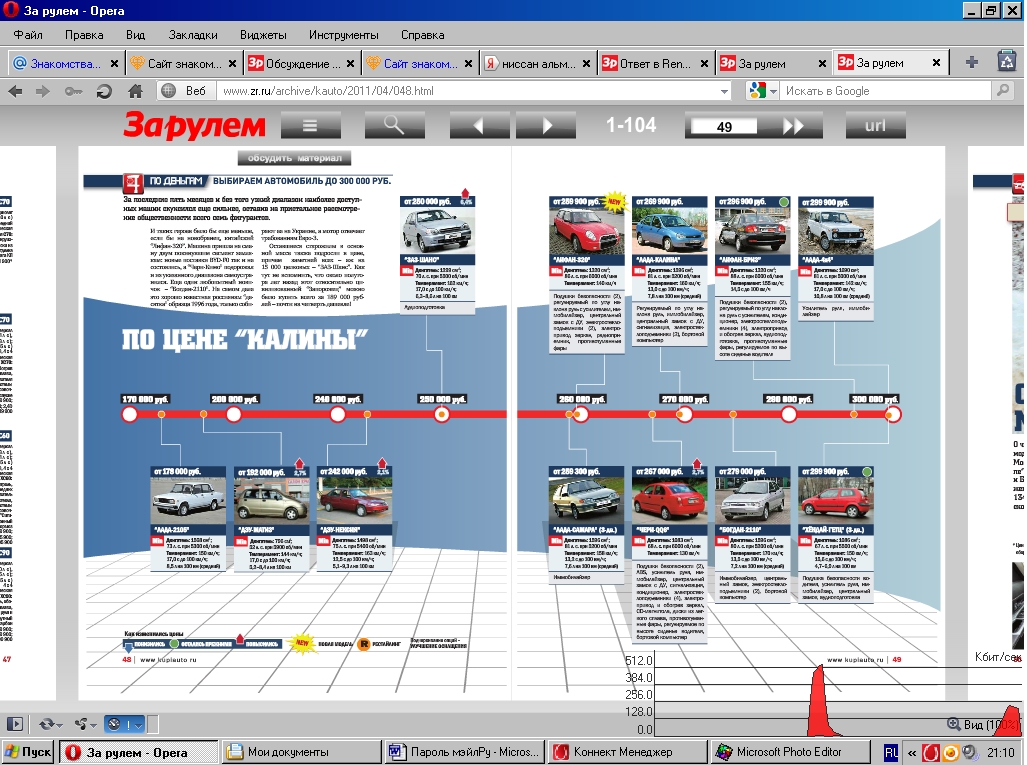Select the blue Лада-Калина car photo
Viewport: 1027px width, 765px height.
pos(669,231)
